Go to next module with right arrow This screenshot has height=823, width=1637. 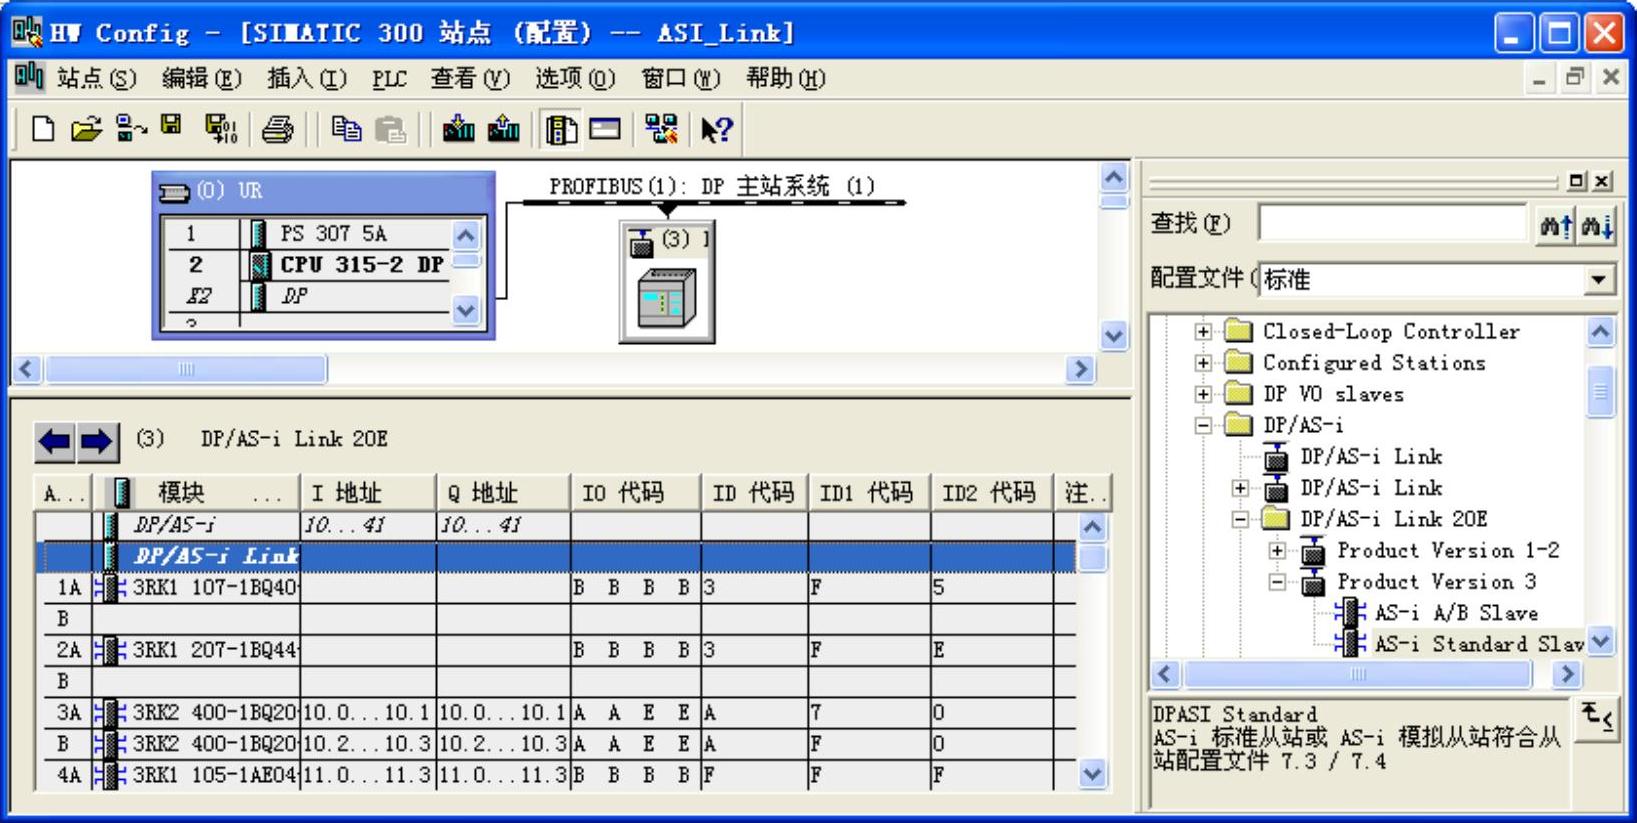pos(97,441)
